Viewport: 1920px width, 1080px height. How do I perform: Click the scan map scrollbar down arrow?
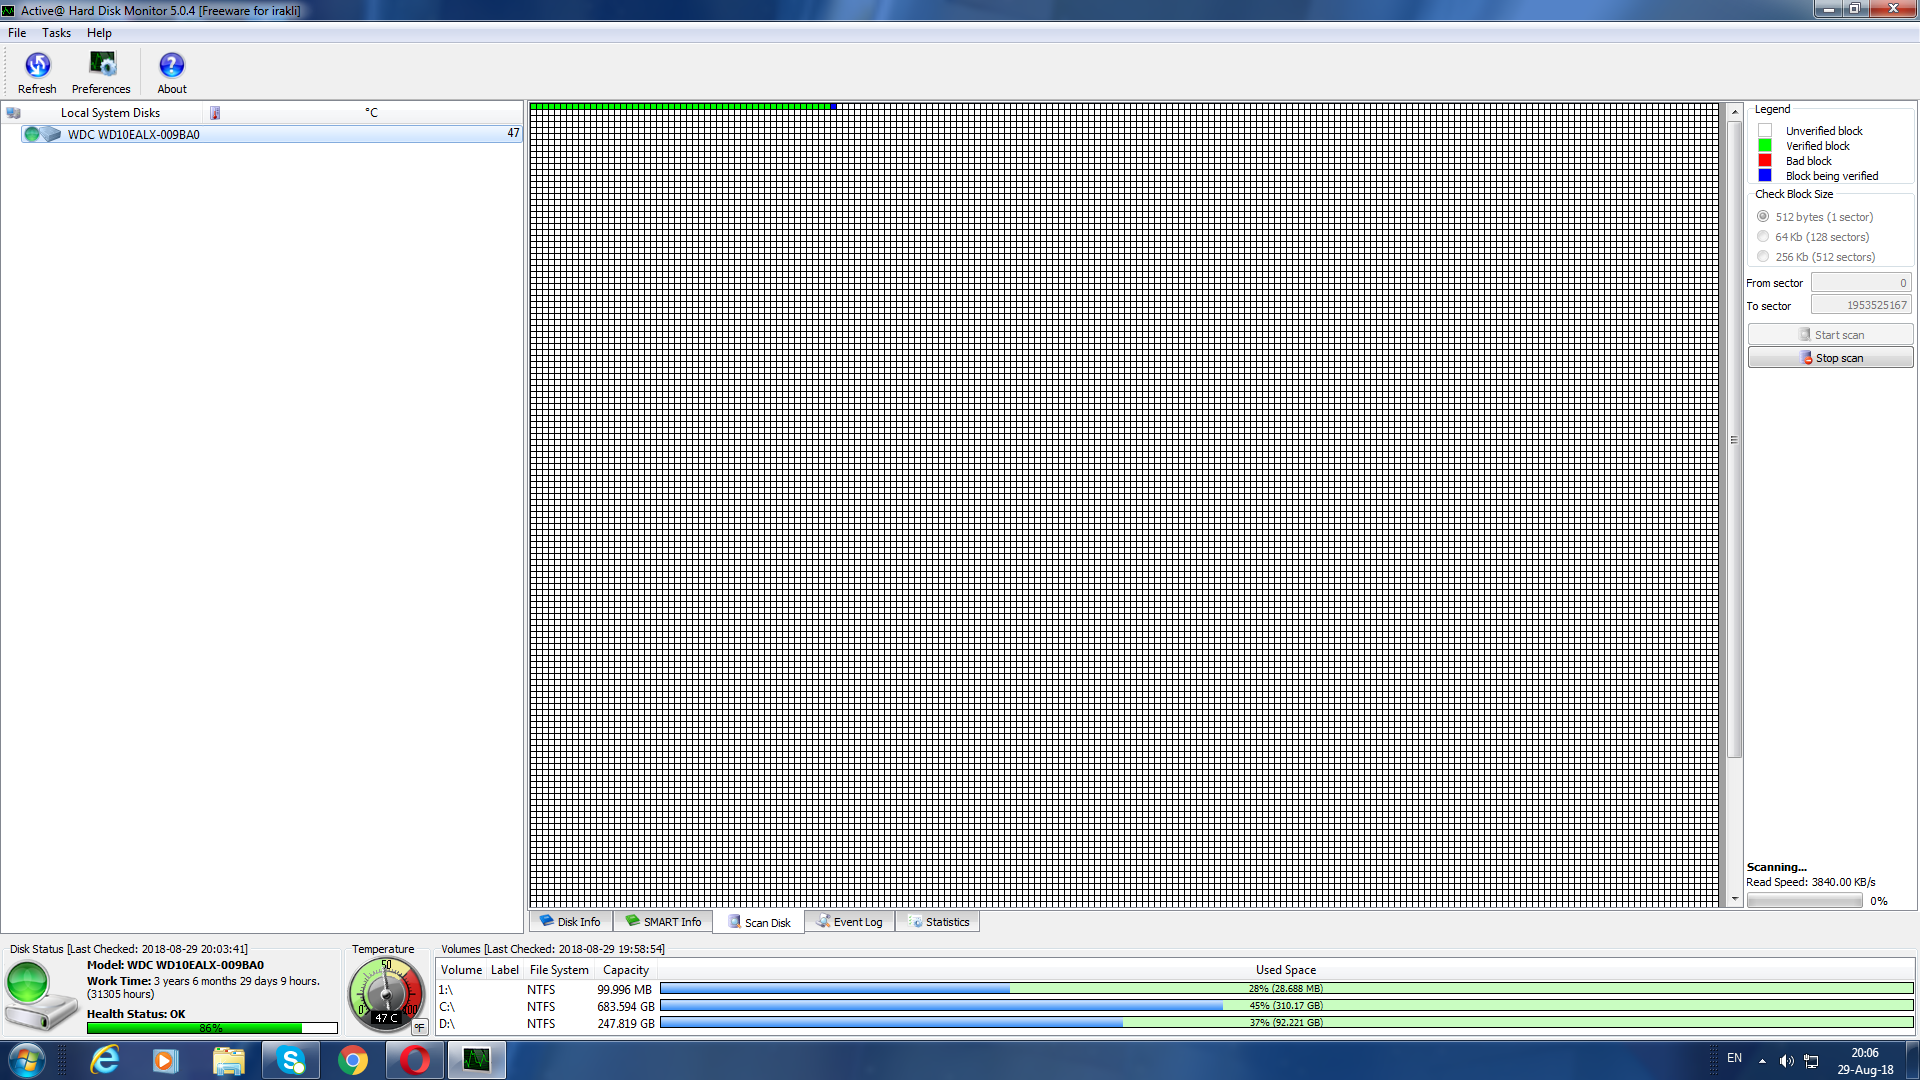click(1735, 899)
